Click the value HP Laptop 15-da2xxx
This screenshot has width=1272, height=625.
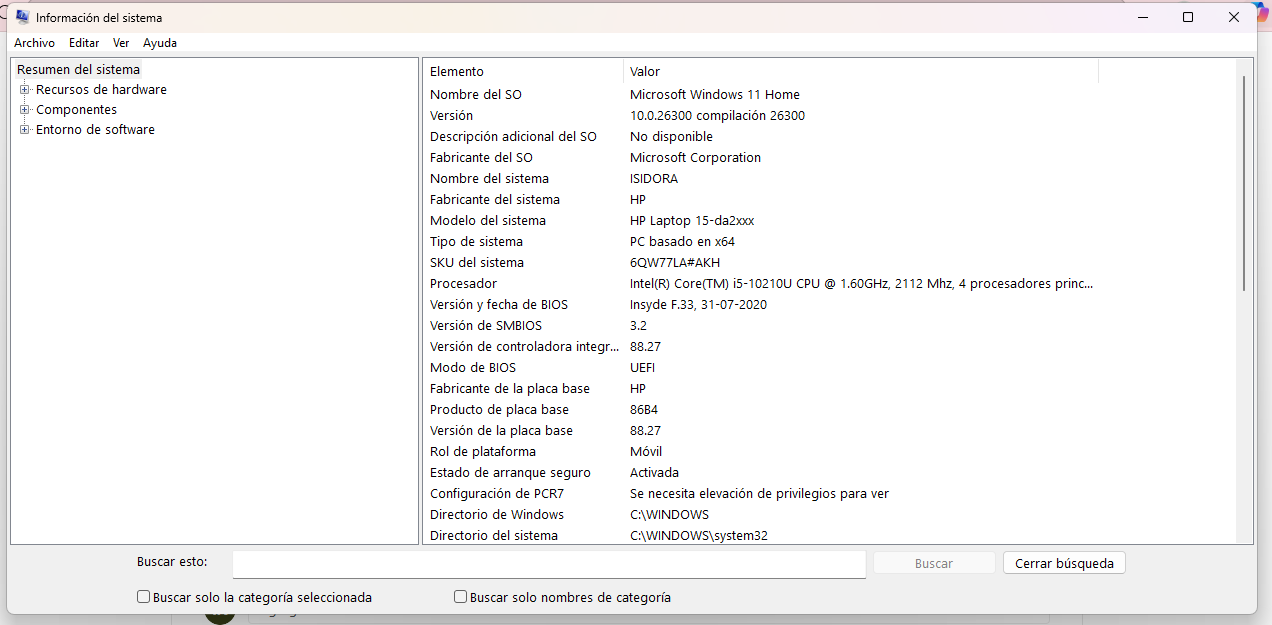pyautogui.click(x=692, y=221)
